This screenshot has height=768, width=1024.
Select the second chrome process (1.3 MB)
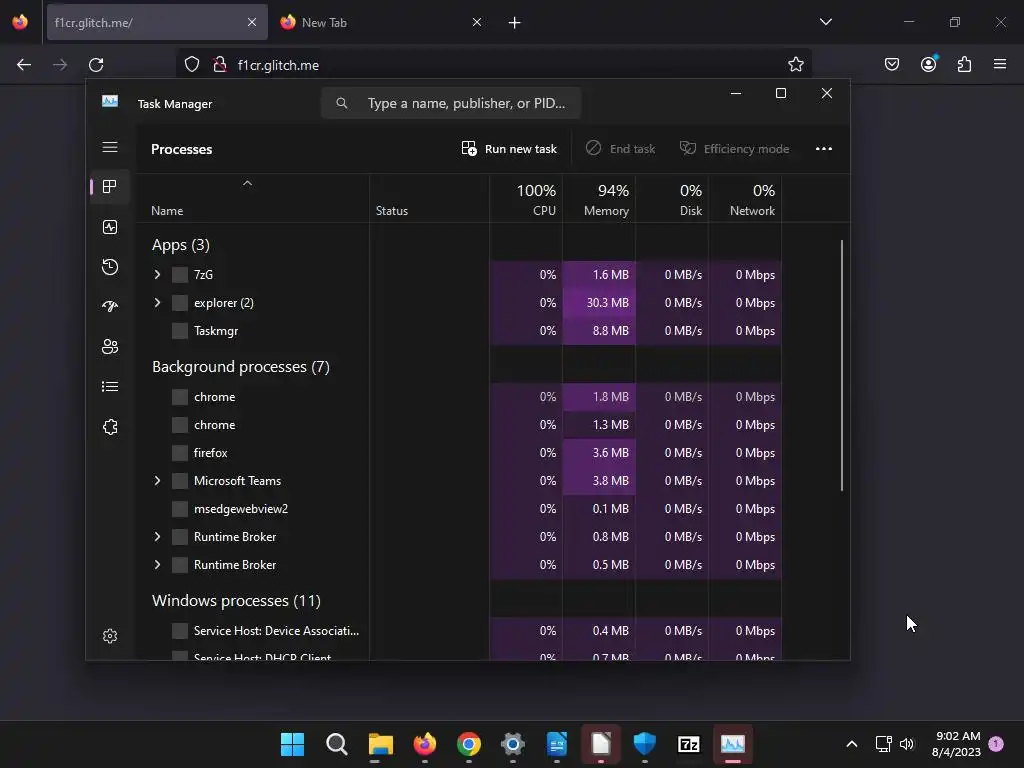[458, 424]
